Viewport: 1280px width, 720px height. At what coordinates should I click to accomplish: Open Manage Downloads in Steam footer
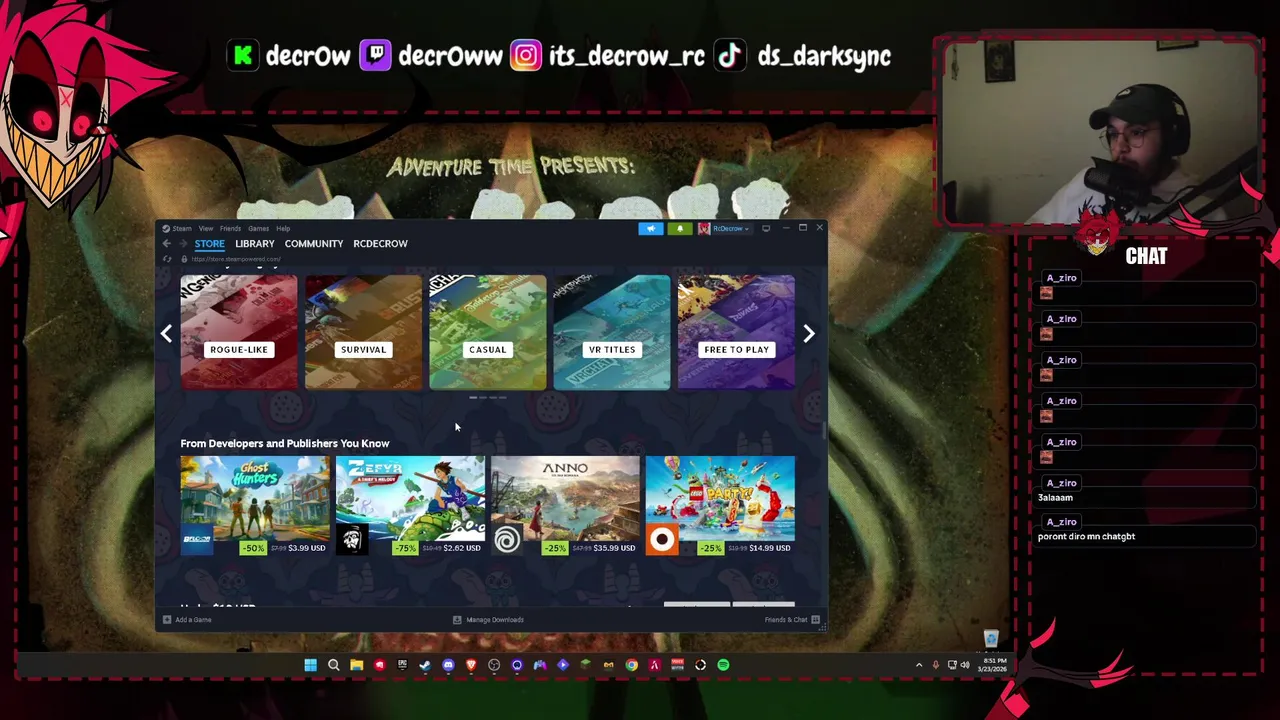488,620
